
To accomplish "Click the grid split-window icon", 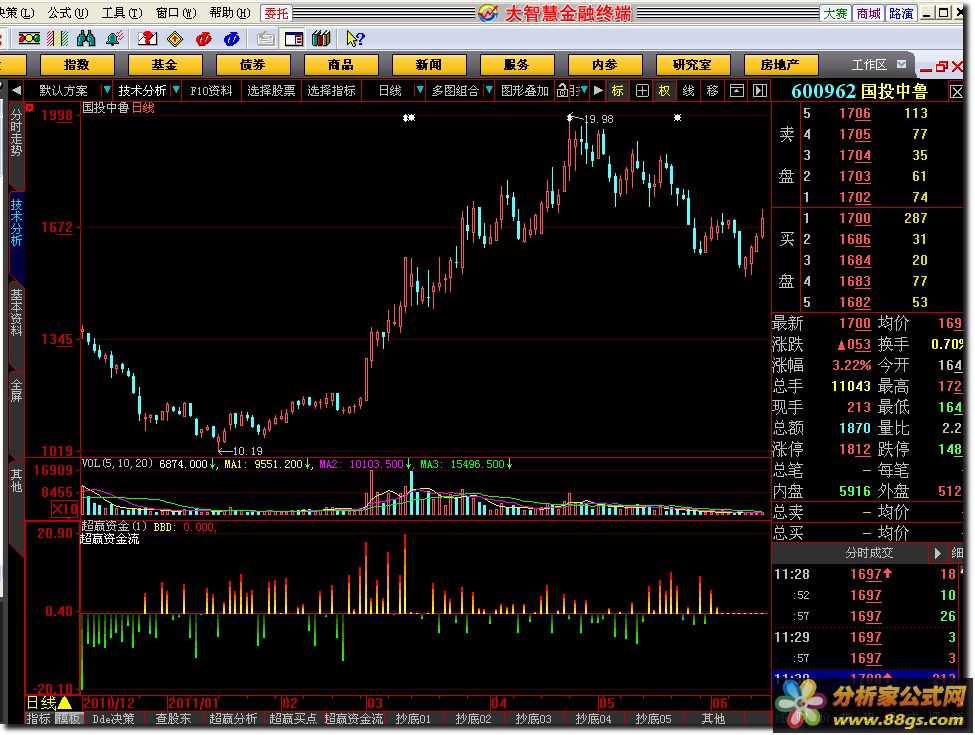I will [x=642, y=91].
